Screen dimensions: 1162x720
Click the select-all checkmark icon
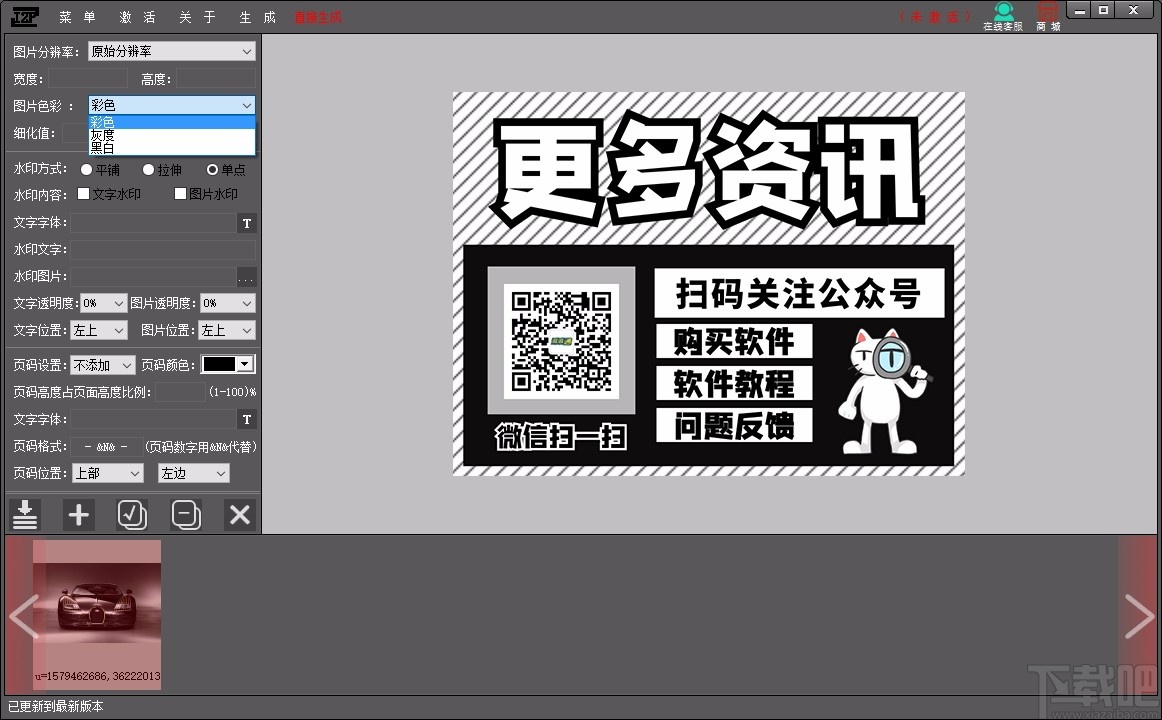click(x=132, y=515)
